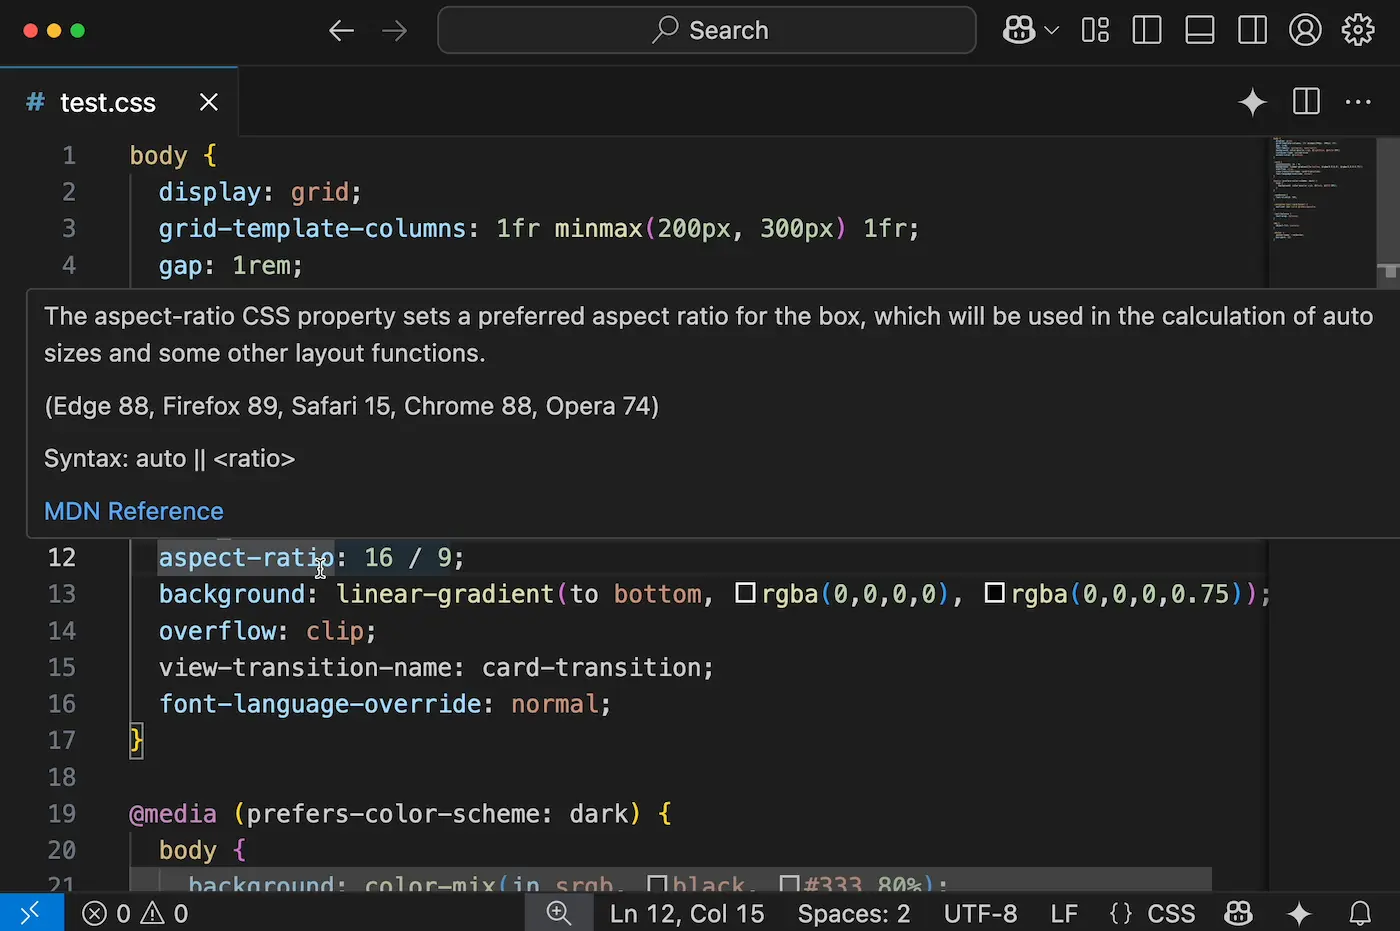The image size is (1400, 931).
Task: Select the test.css tab
Action: (x=107, y=102)
